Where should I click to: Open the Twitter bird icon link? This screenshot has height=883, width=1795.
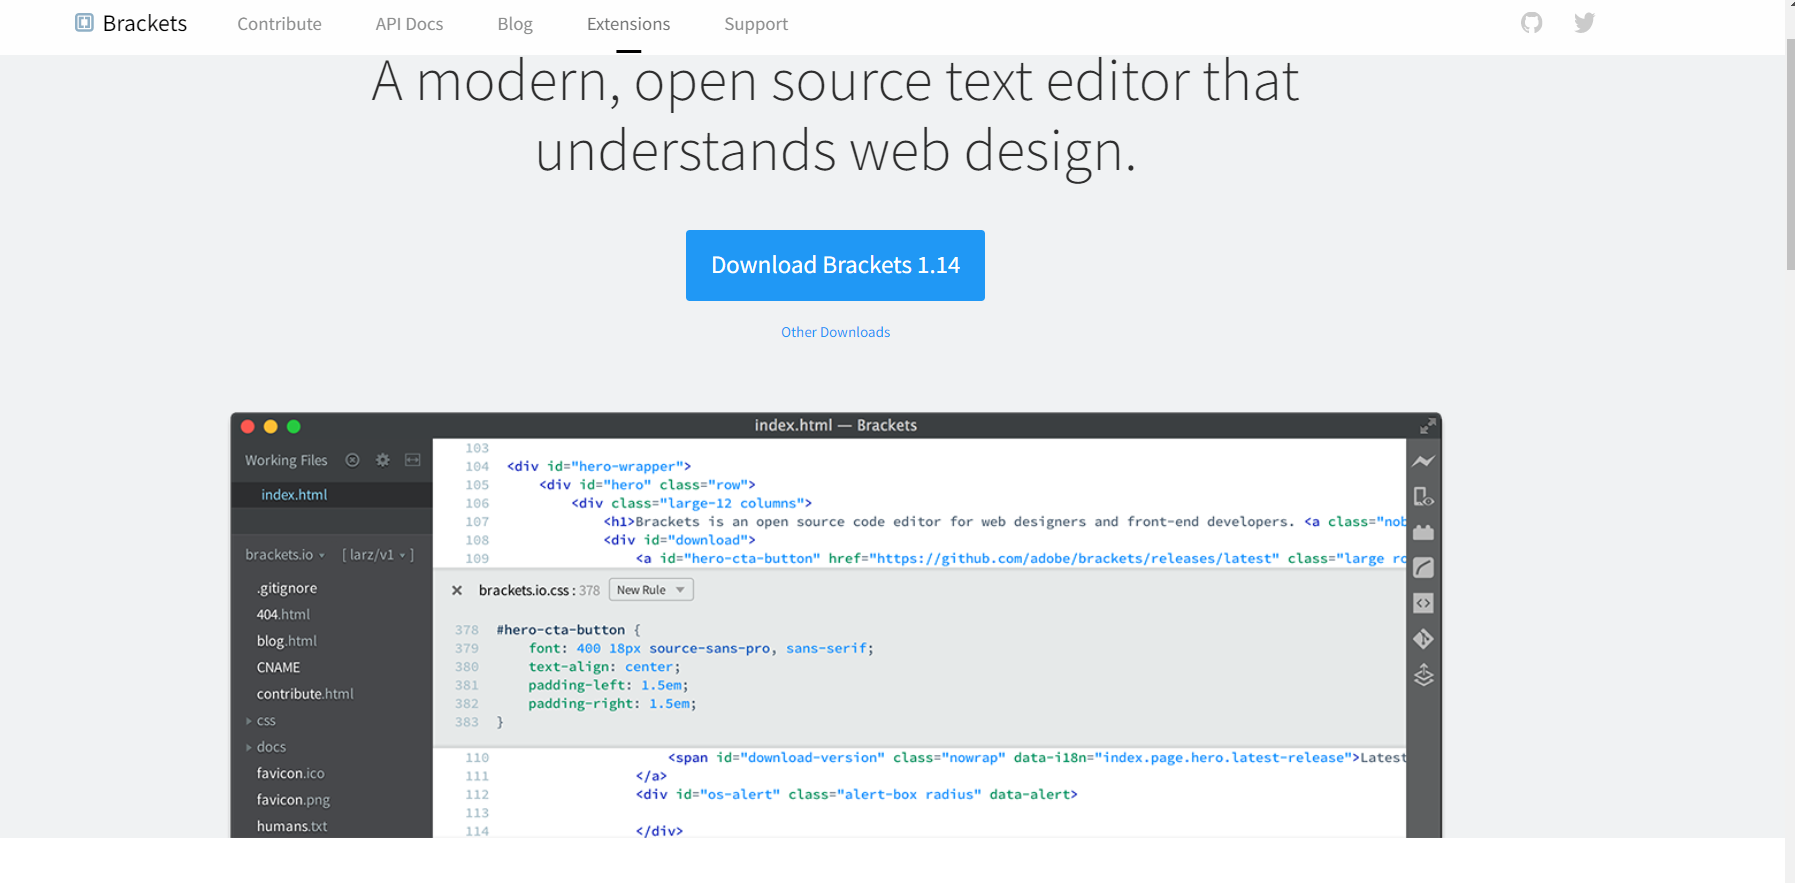tap(1584, 23)
